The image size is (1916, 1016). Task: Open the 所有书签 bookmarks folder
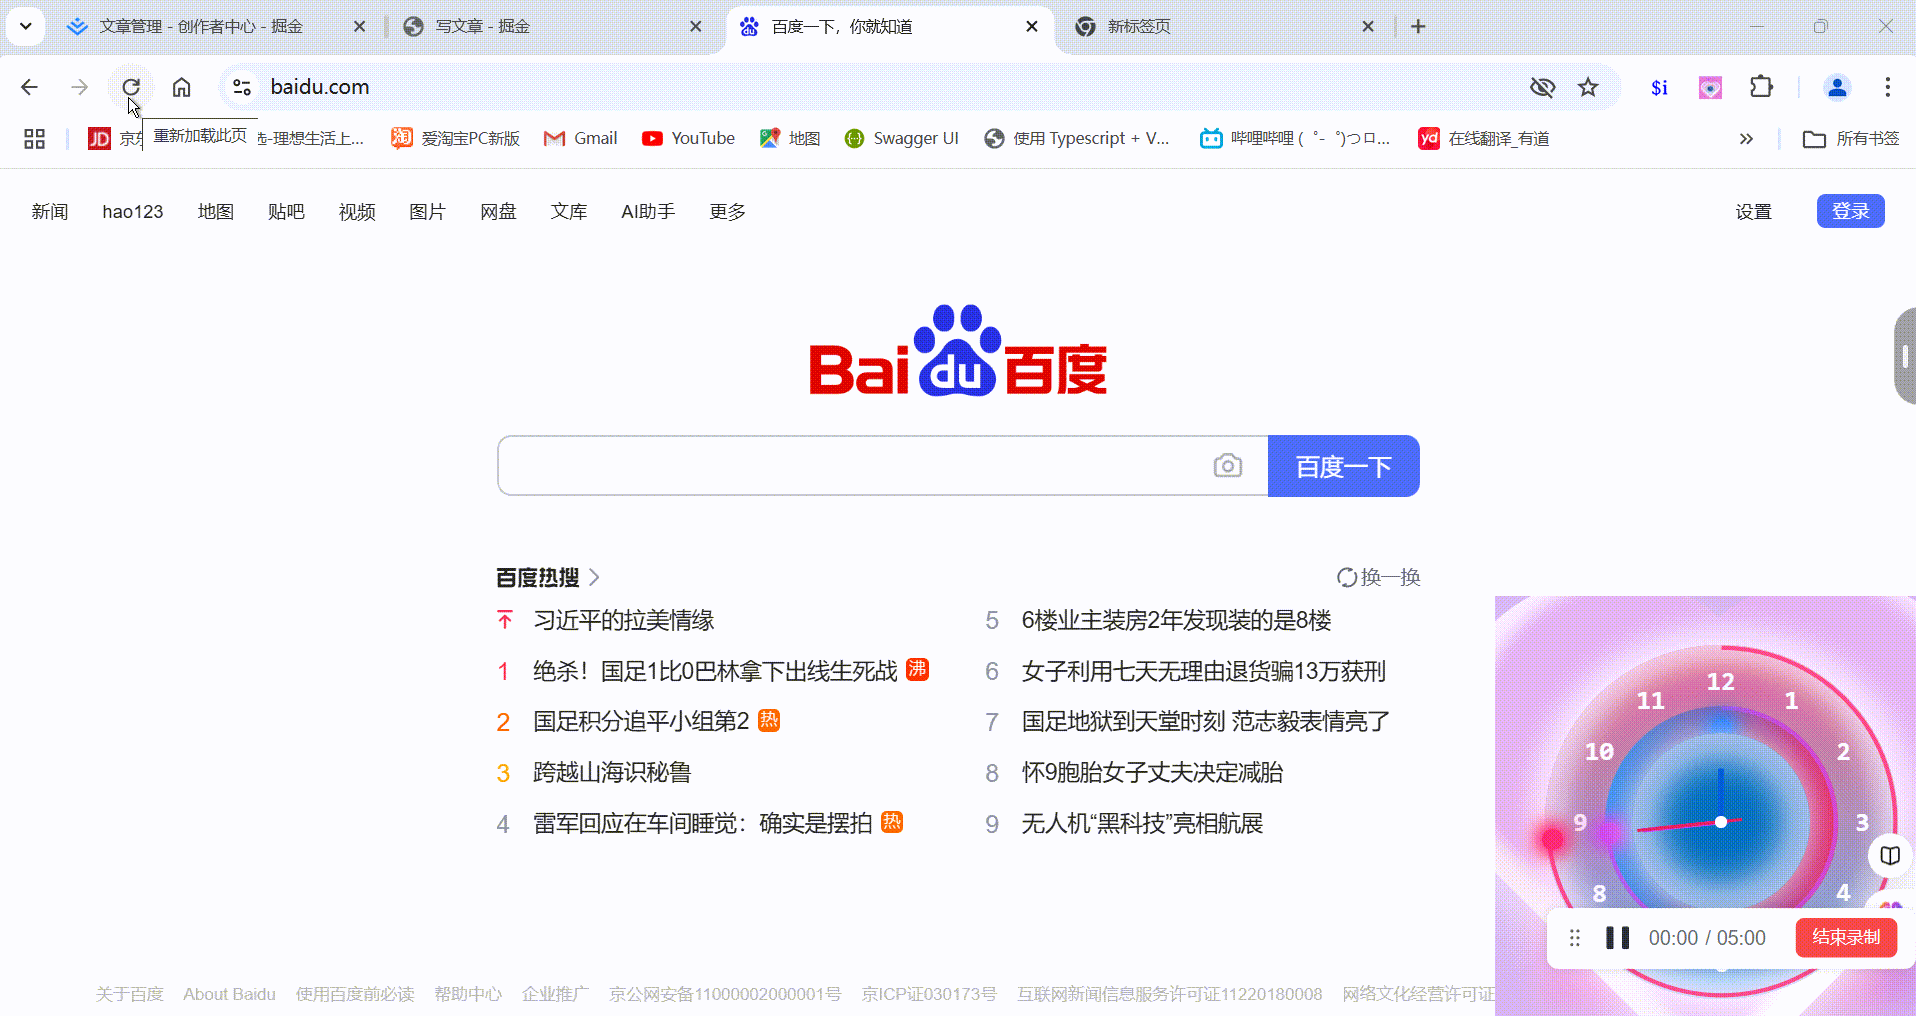[x=1851, y=139]
